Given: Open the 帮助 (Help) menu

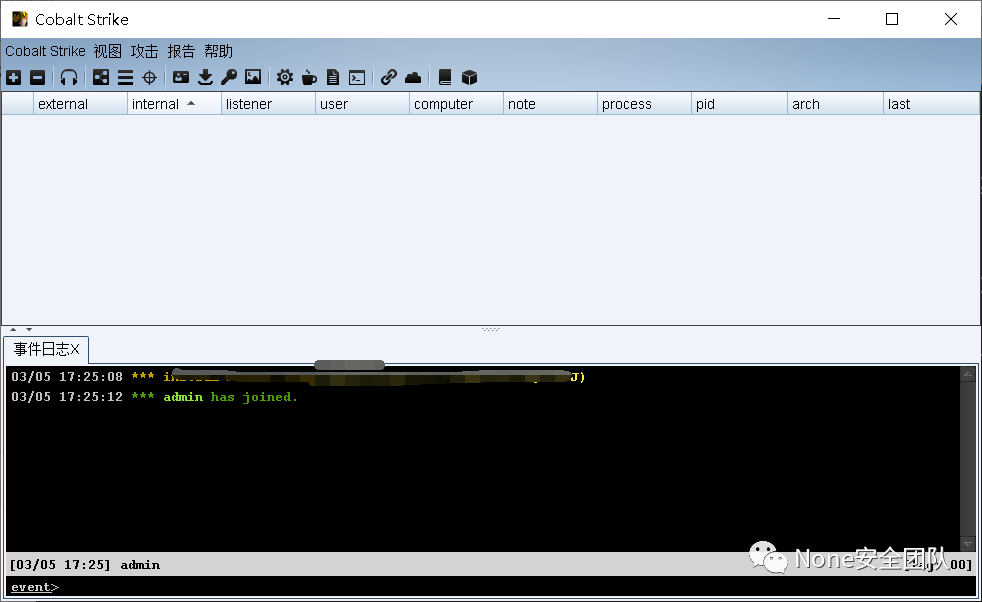Looking at the screenshot, I should pos(219,51).
